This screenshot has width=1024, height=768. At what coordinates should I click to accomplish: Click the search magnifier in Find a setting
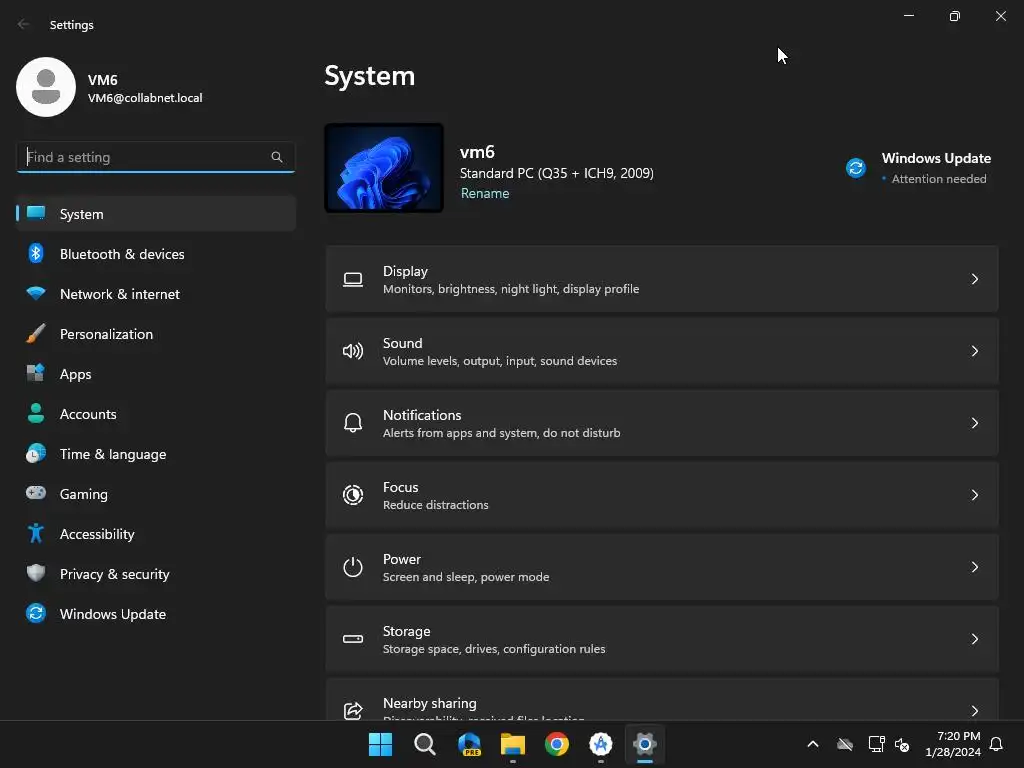click(x=277, y=157)
